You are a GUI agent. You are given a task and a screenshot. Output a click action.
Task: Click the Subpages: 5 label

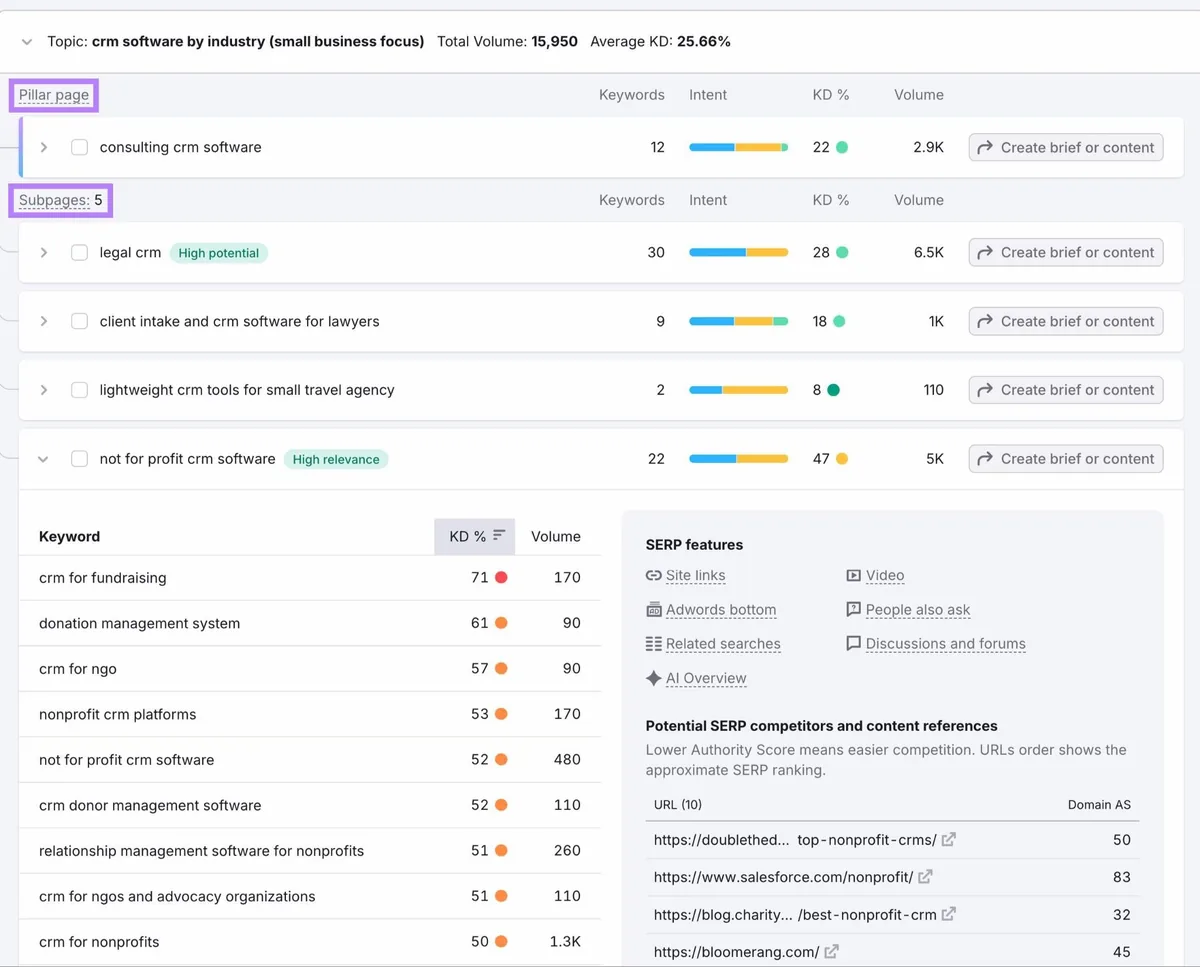pyautogui.click(x=60, y=200)
